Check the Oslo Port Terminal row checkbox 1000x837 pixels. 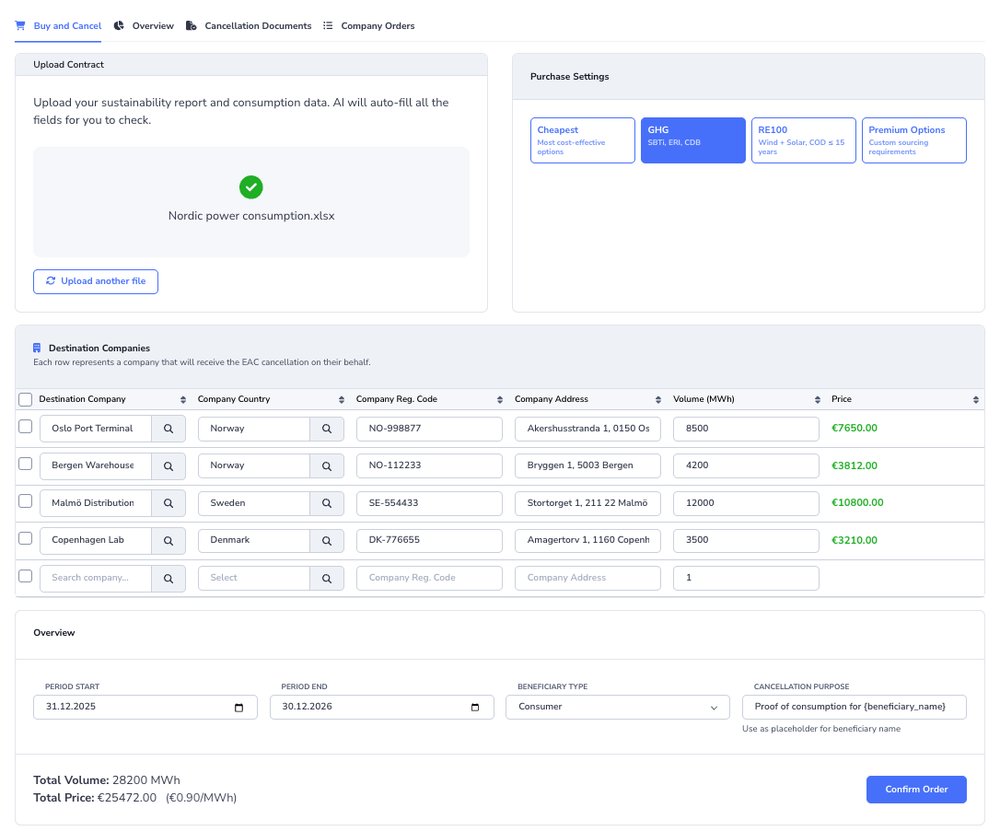point(26,427)
